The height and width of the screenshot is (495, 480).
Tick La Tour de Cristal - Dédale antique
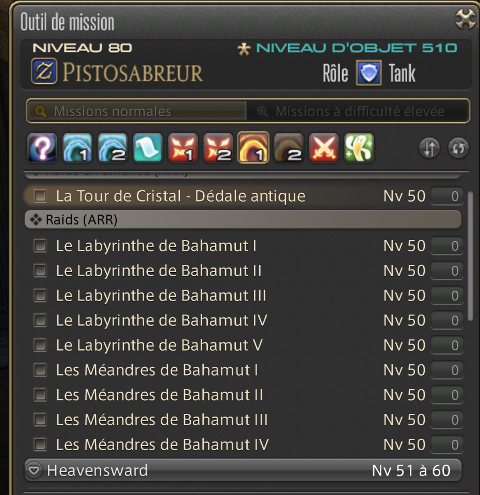pos(40,196)
